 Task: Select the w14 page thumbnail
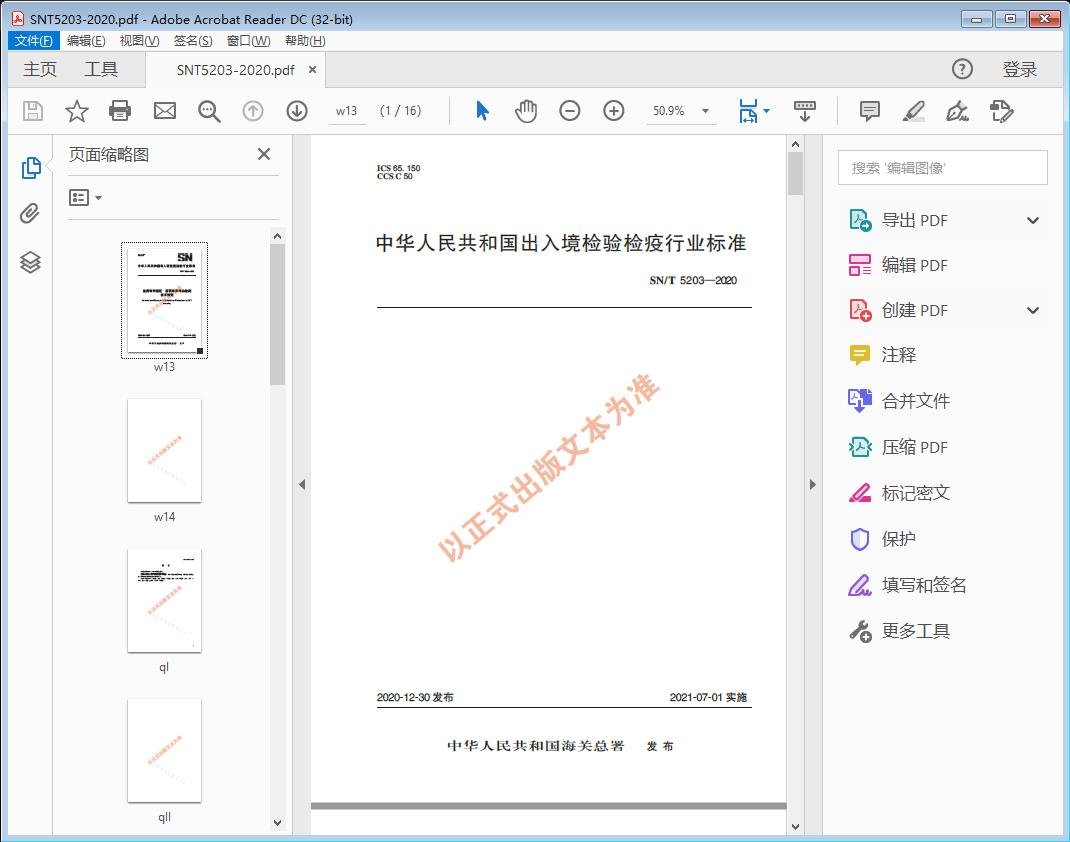click(x=164, y=451)
